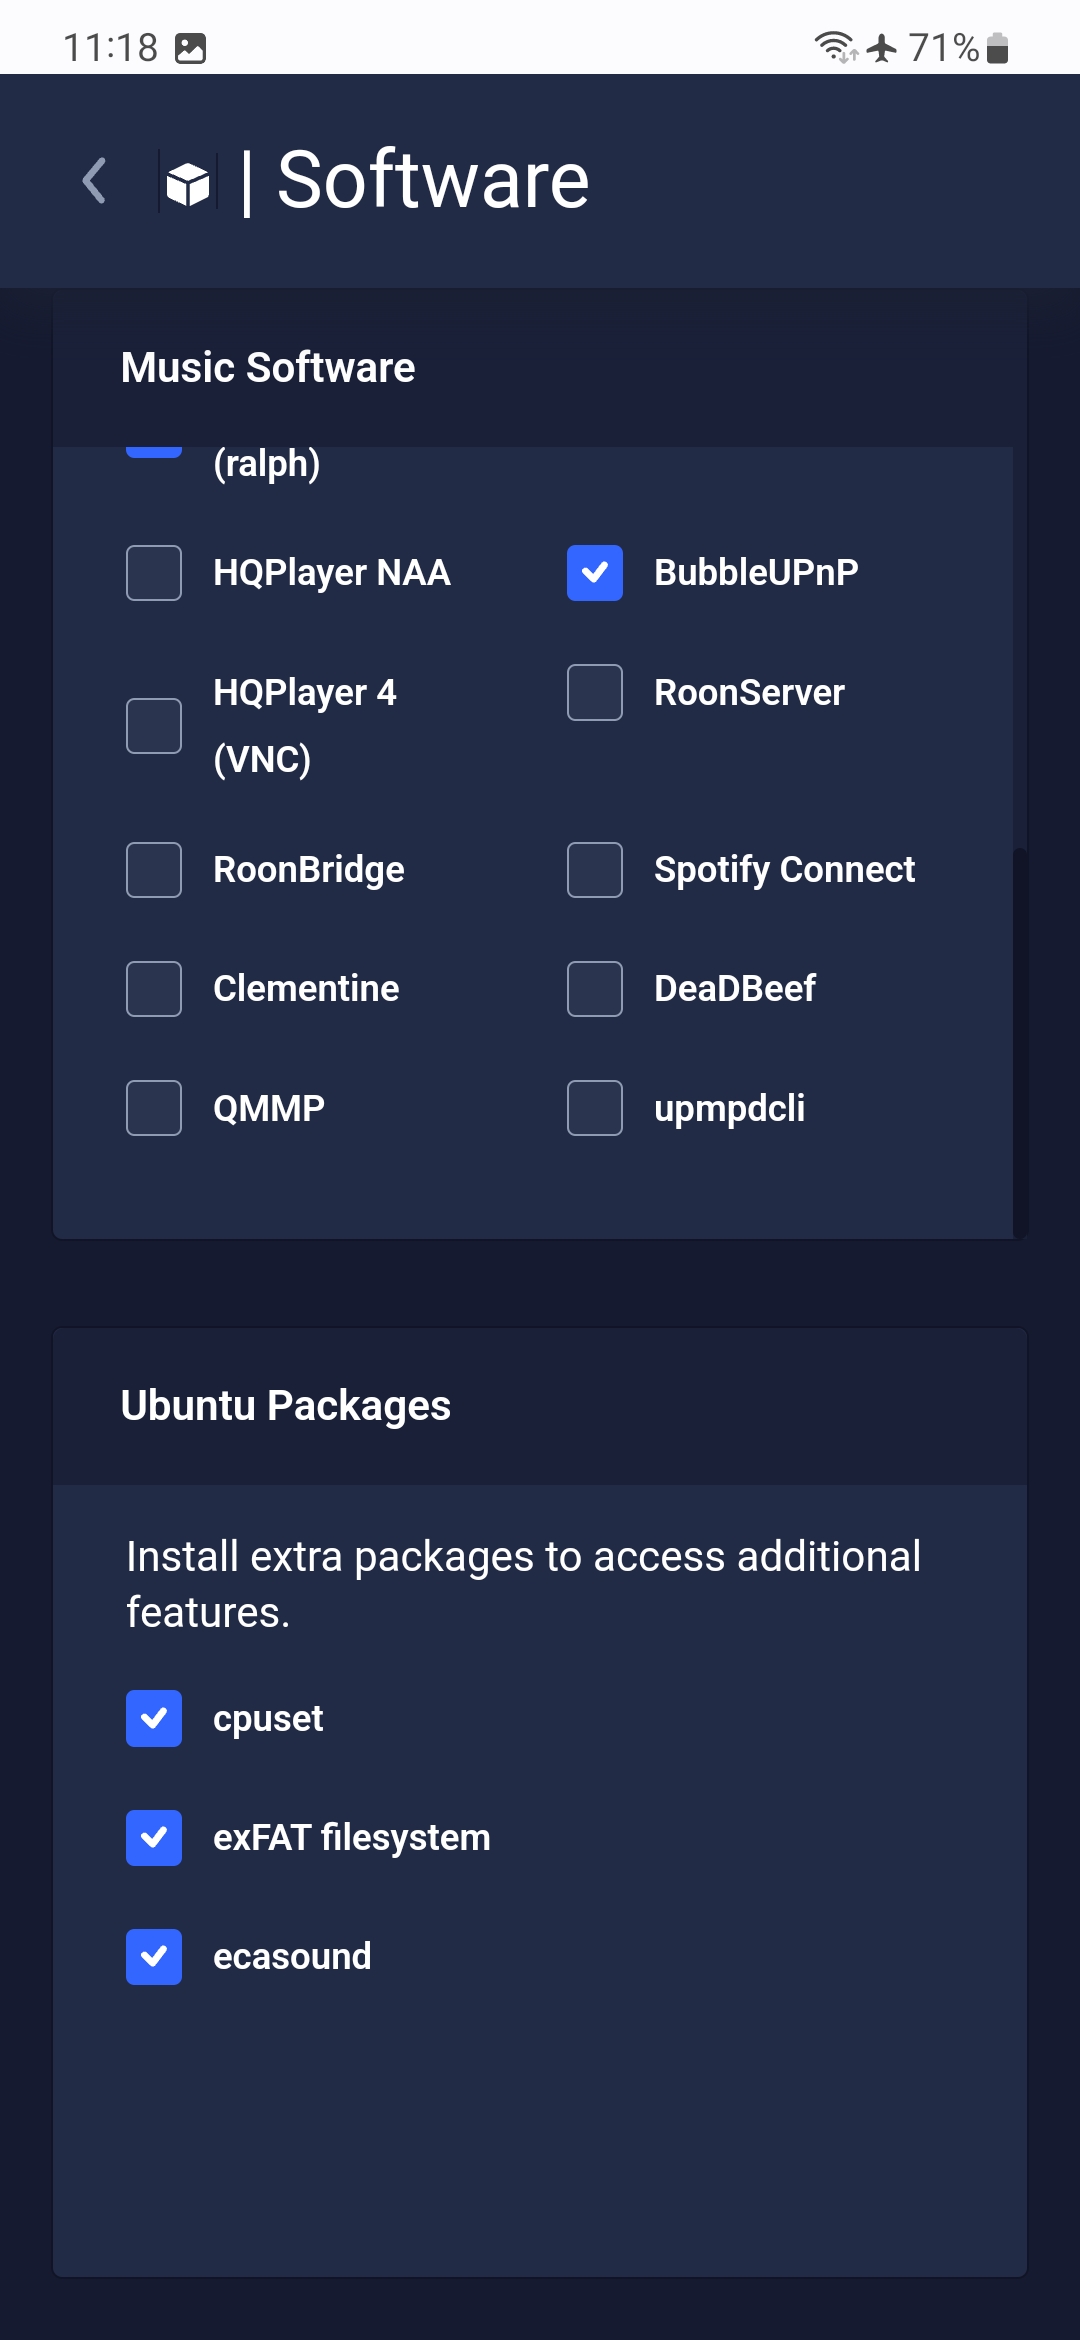The image size is (1080, 2340).
Task: Open the image notification icon in status bar
Action: click(x=190, y=48)
